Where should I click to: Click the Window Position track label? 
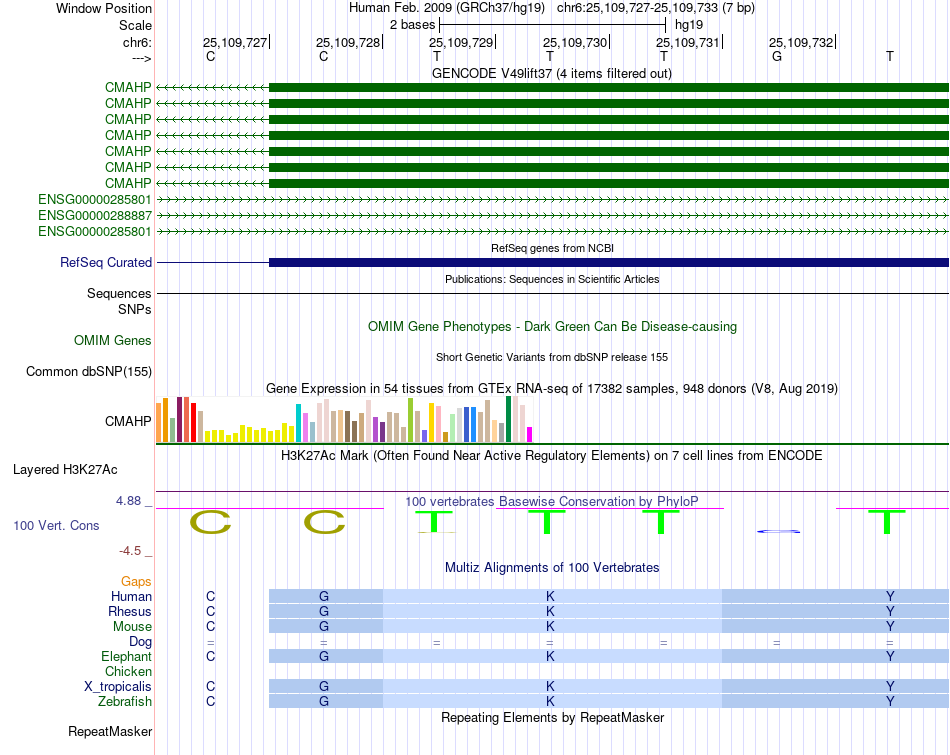click(x=104, y=8)
